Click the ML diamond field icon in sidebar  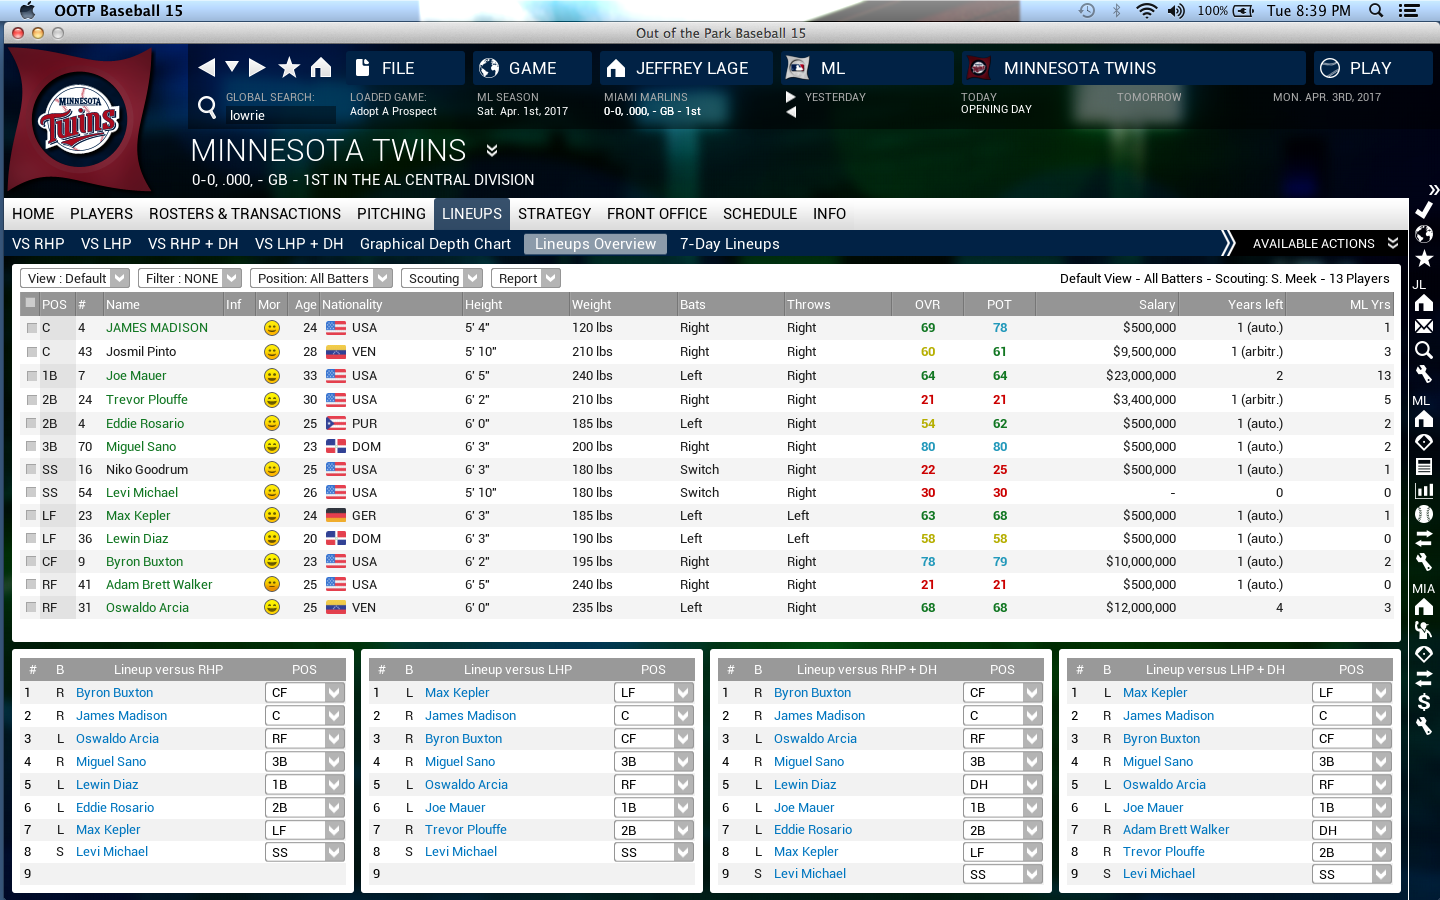(1424, 442)
